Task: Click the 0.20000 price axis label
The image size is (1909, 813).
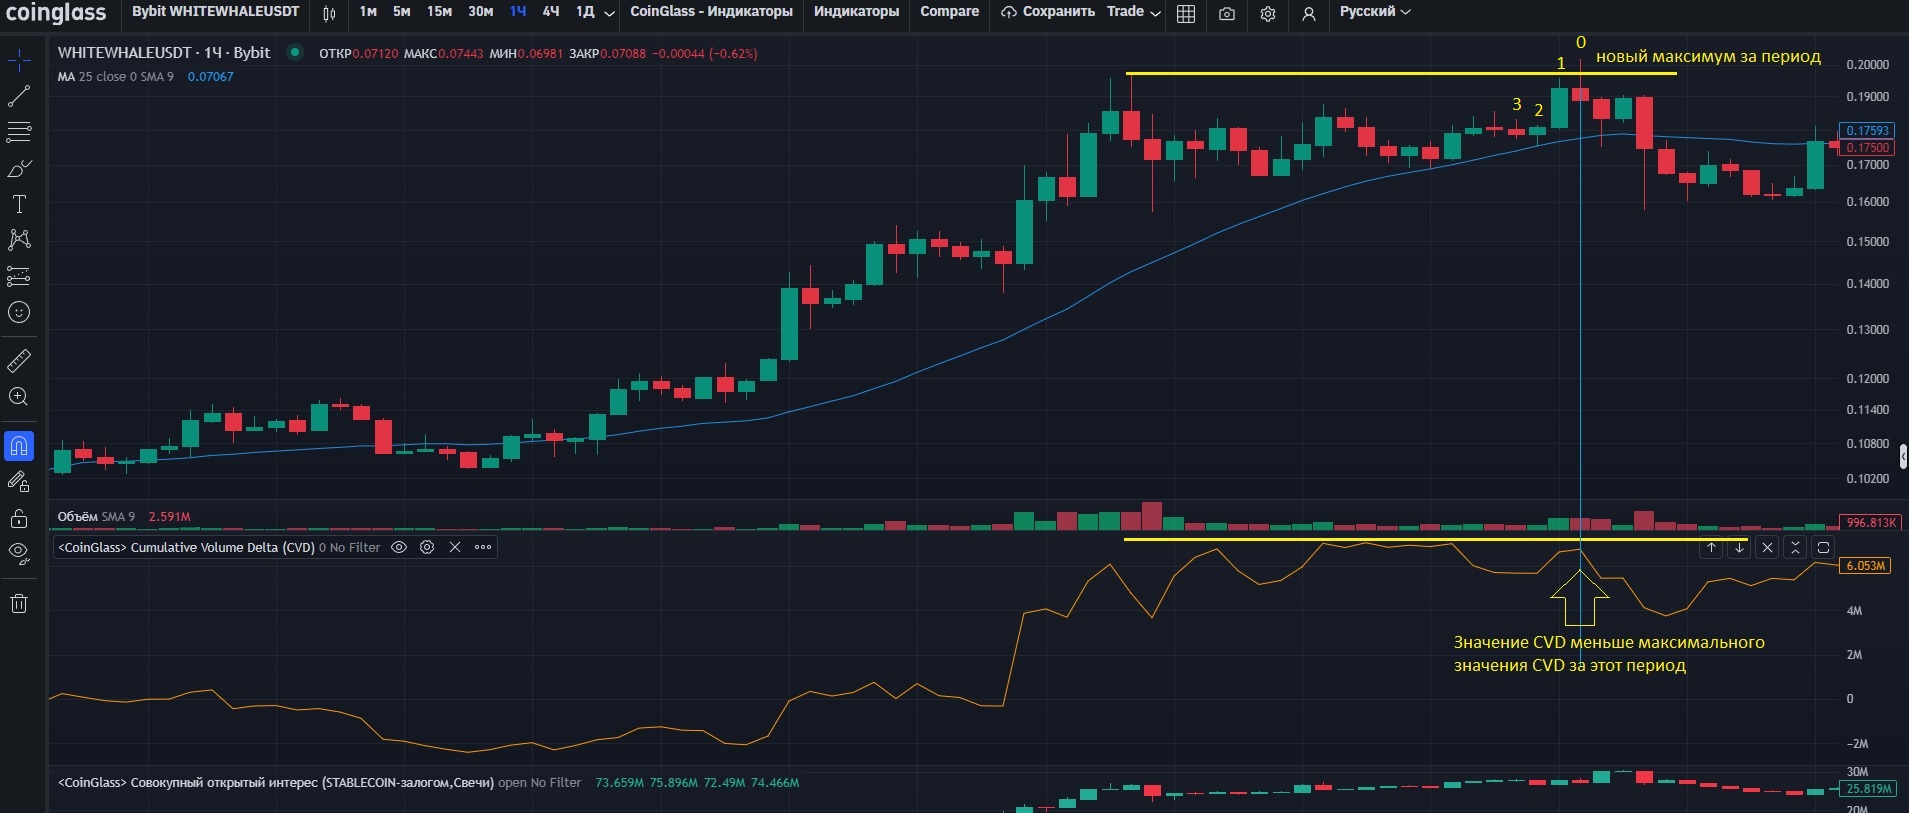Action: point(1867,65)
